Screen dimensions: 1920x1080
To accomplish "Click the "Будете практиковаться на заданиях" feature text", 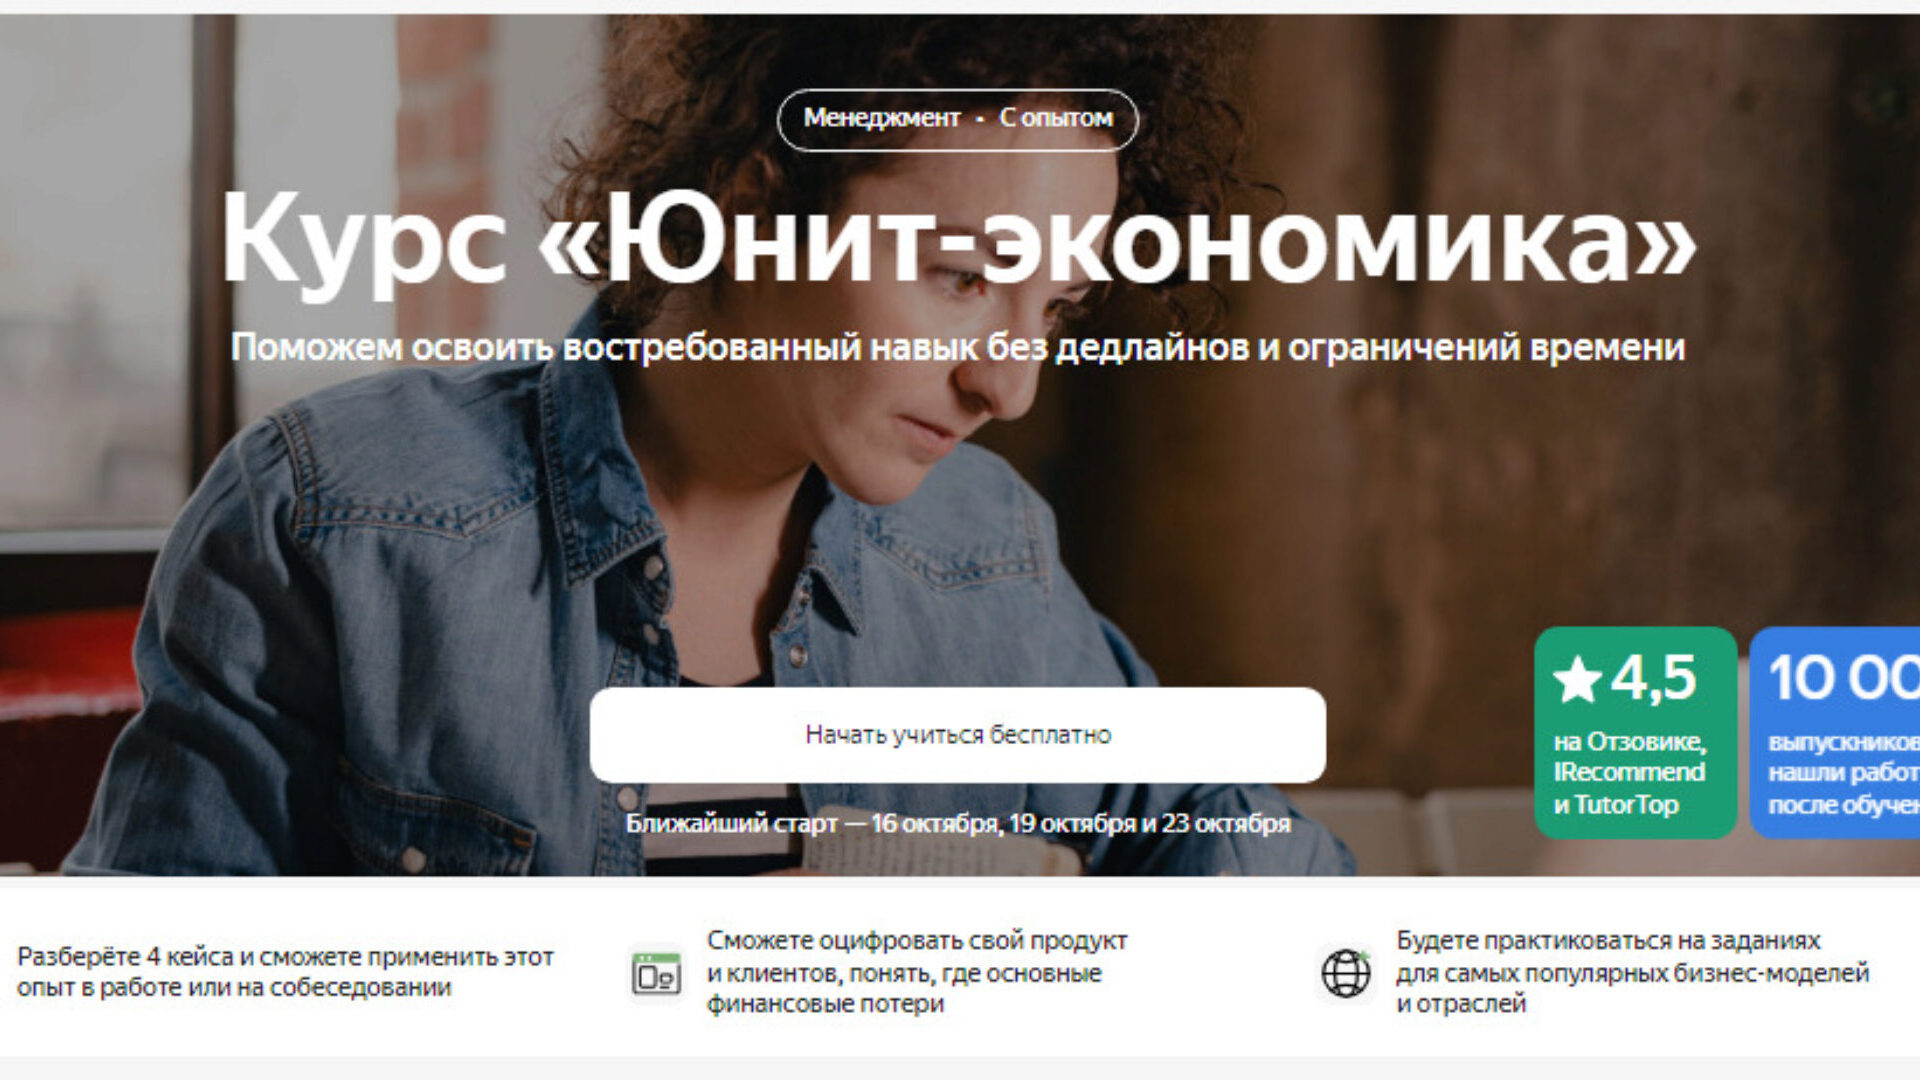I will tap(1632, 972).
